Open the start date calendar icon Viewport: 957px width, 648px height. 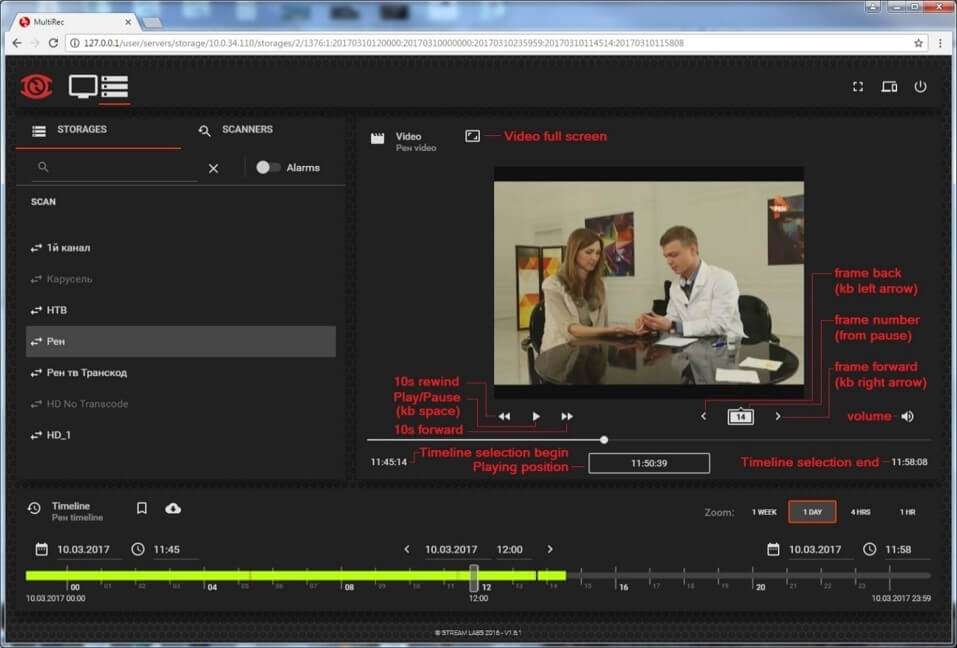click(42, 549)
